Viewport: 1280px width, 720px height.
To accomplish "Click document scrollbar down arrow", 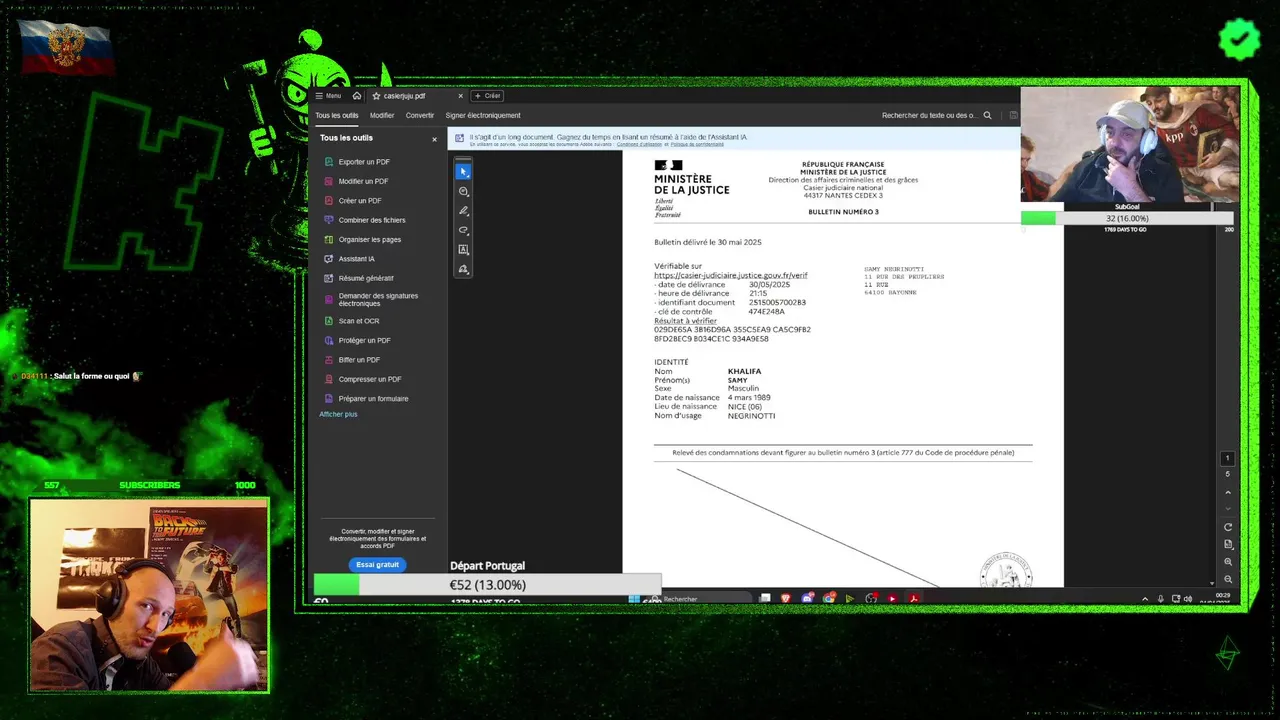I will point(1212,583).
